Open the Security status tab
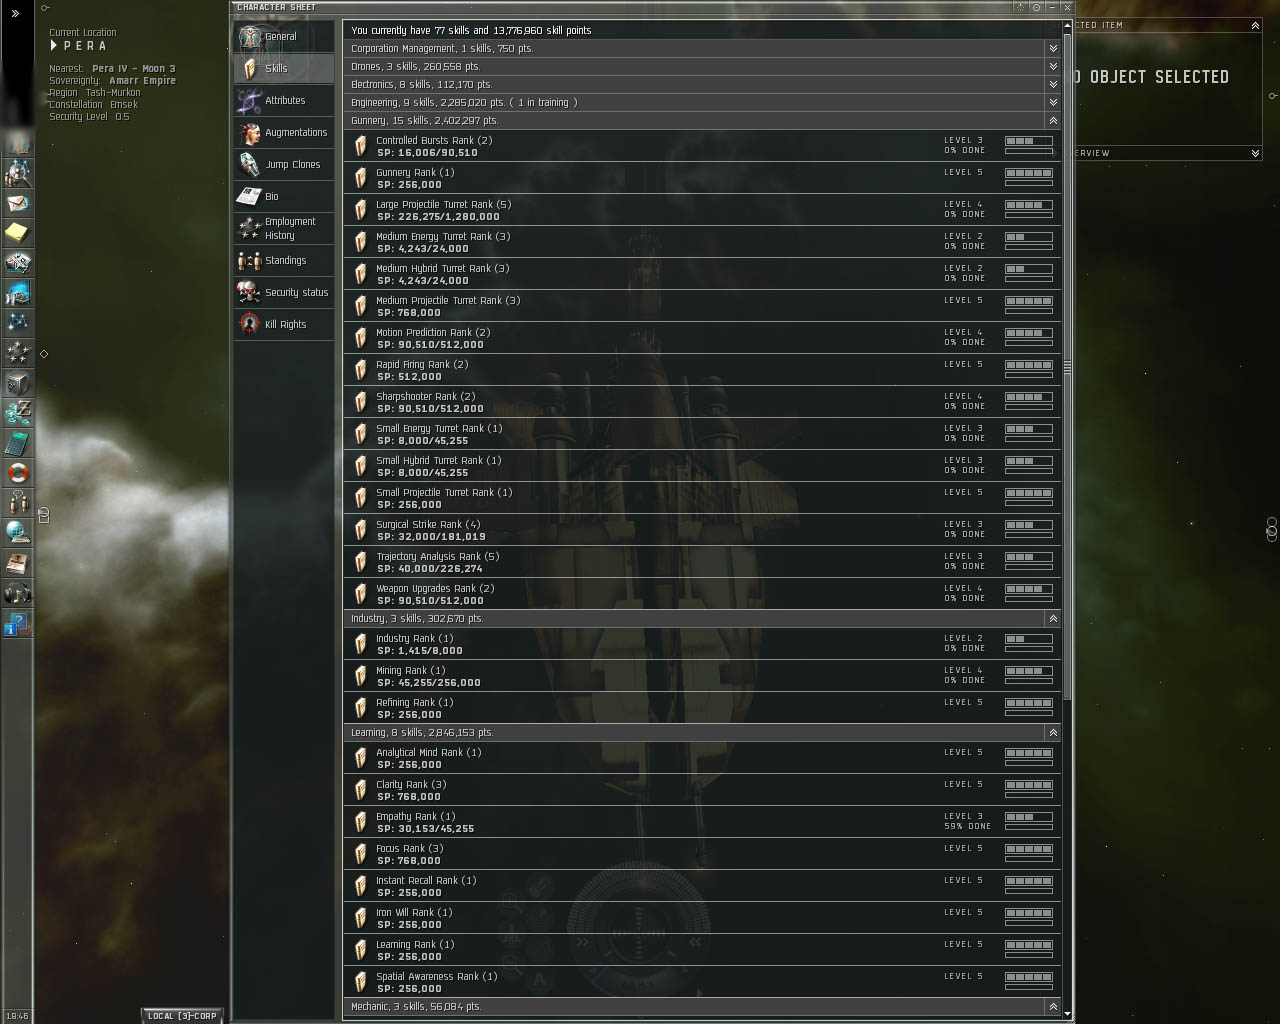Viewport: 1280px width, 1024px height. click(284, 293)
